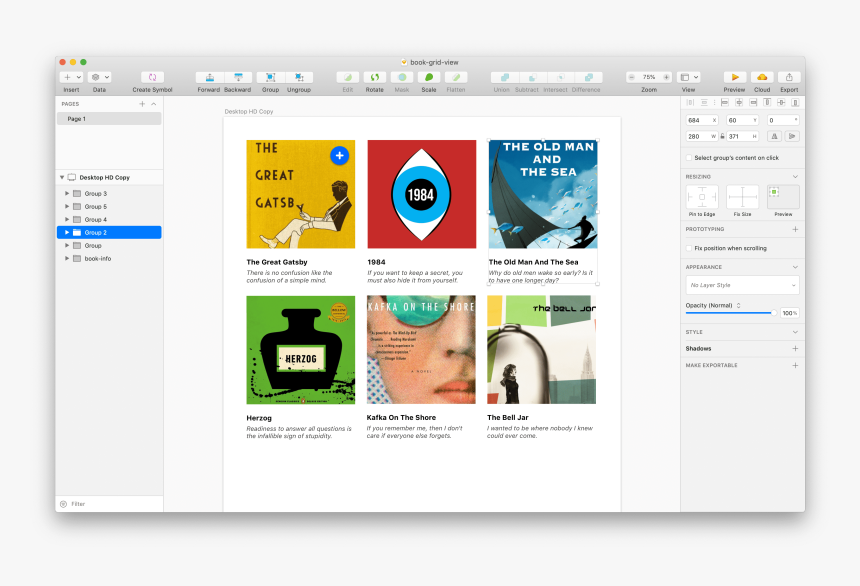Select the Scale tool icon

[429, 77]
